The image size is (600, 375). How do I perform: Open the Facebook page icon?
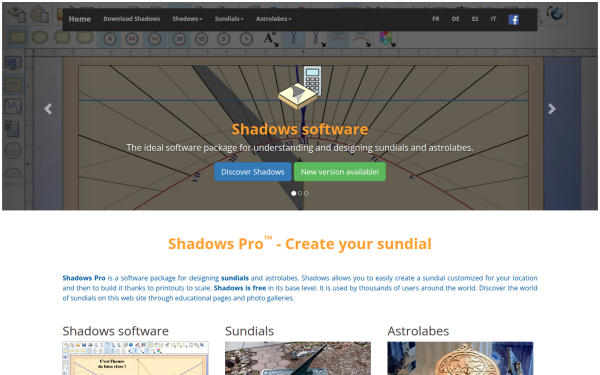(514, 20)
